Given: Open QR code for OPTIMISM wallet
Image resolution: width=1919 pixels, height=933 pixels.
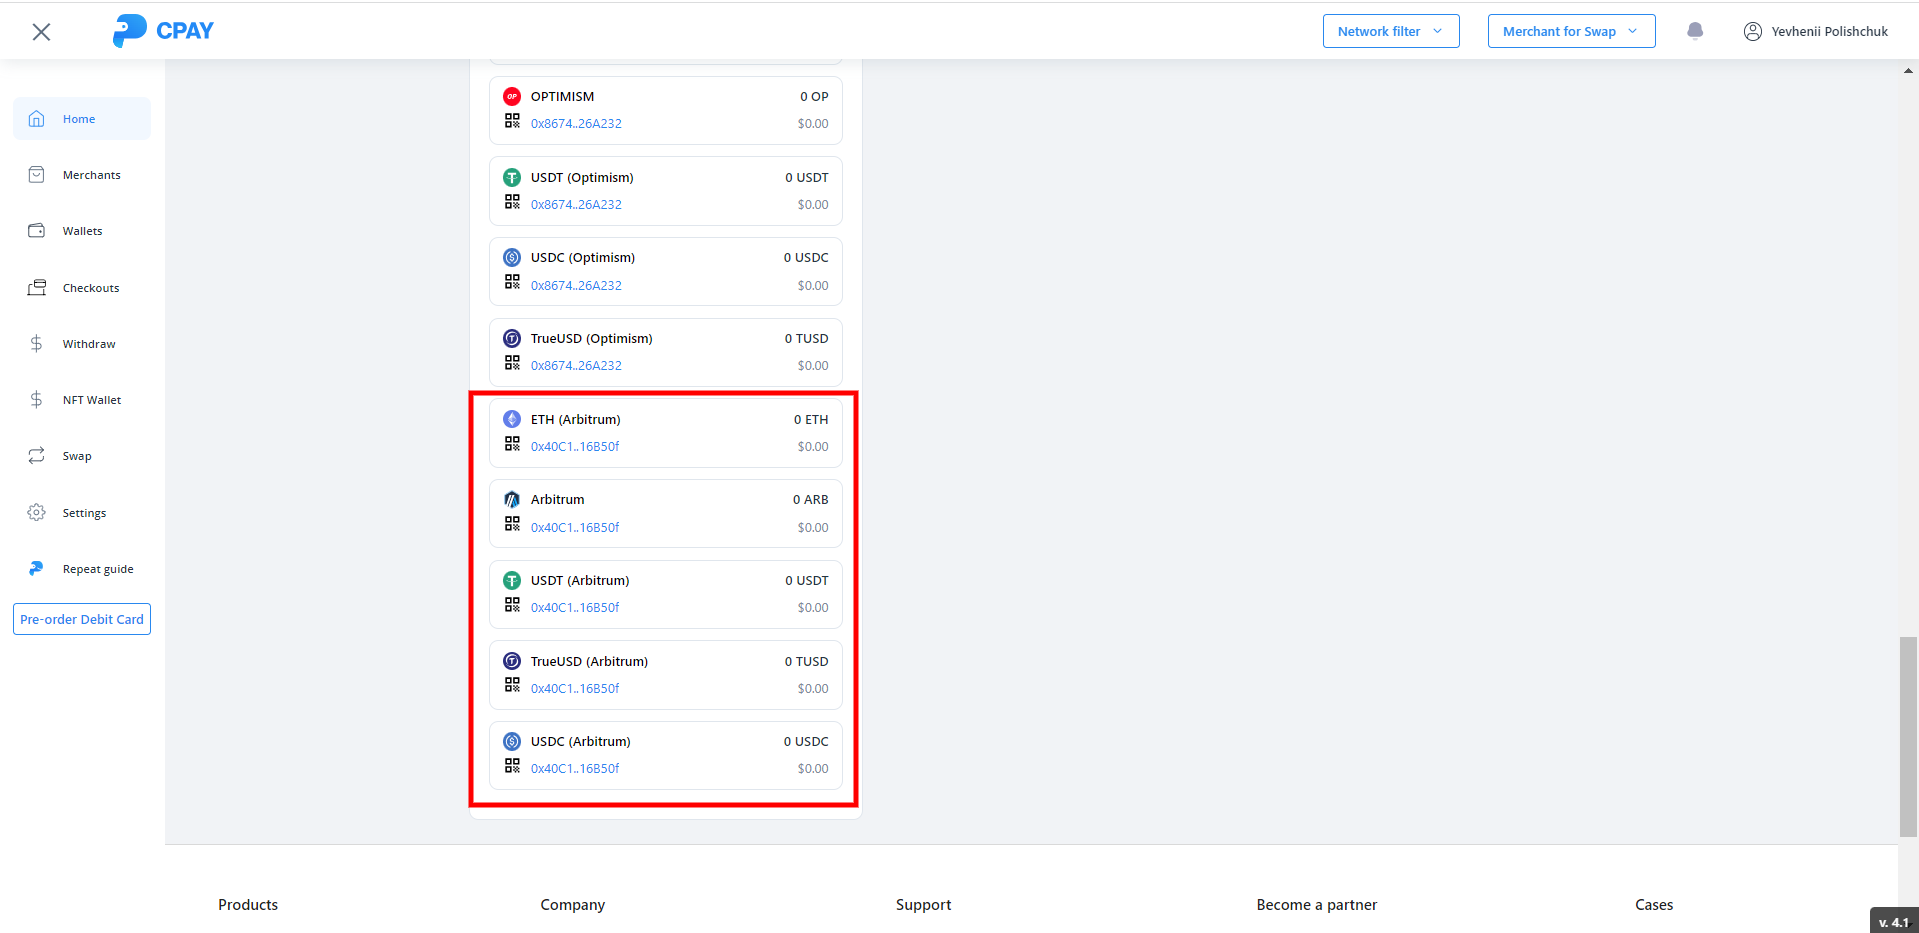Looking at the screenshot, I should (x=512, y=121).
